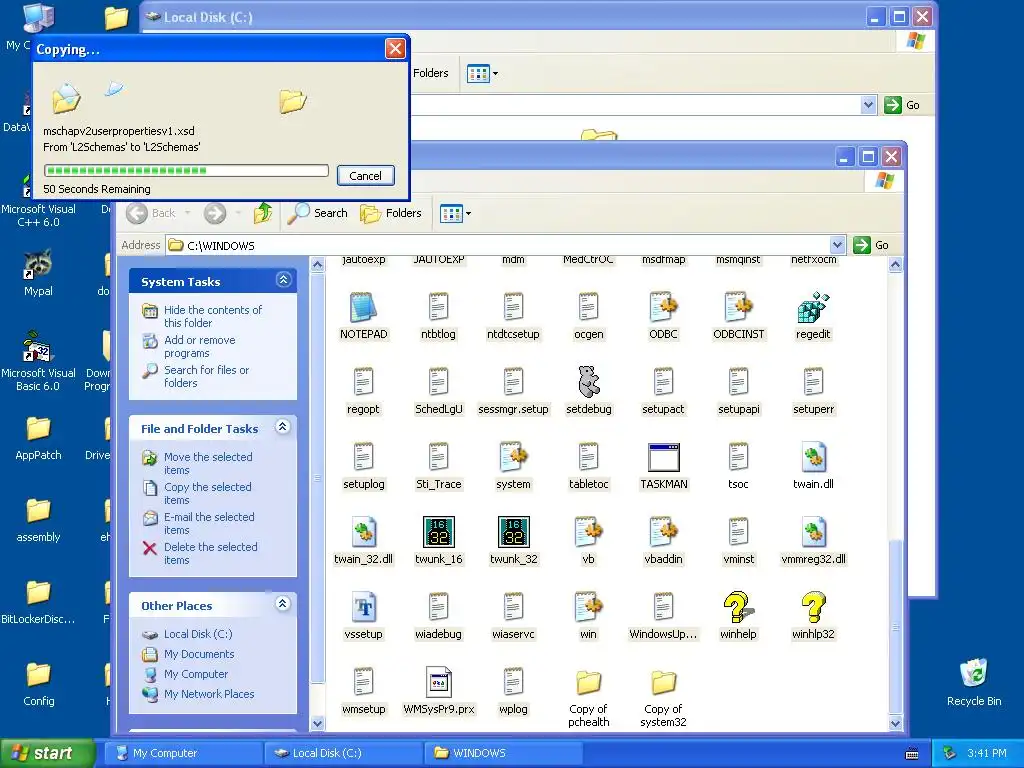Image resolution: width=1024 pixels, height=768 pixels.
Task: Select the setdebug teddy bear icon
Action: coord(588,382)
